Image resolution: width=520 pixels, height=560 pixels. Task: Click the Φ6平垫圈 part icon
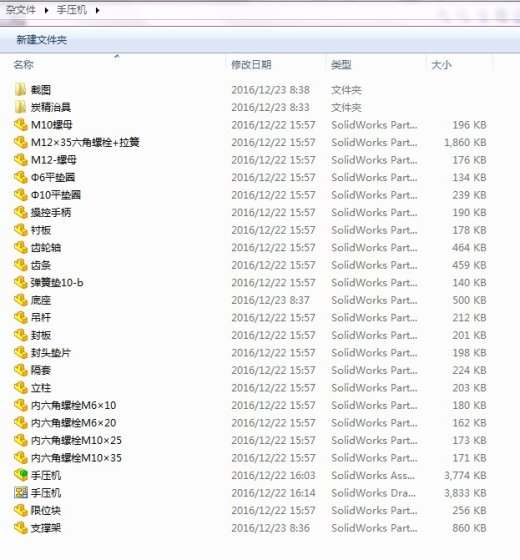[21, 177]
